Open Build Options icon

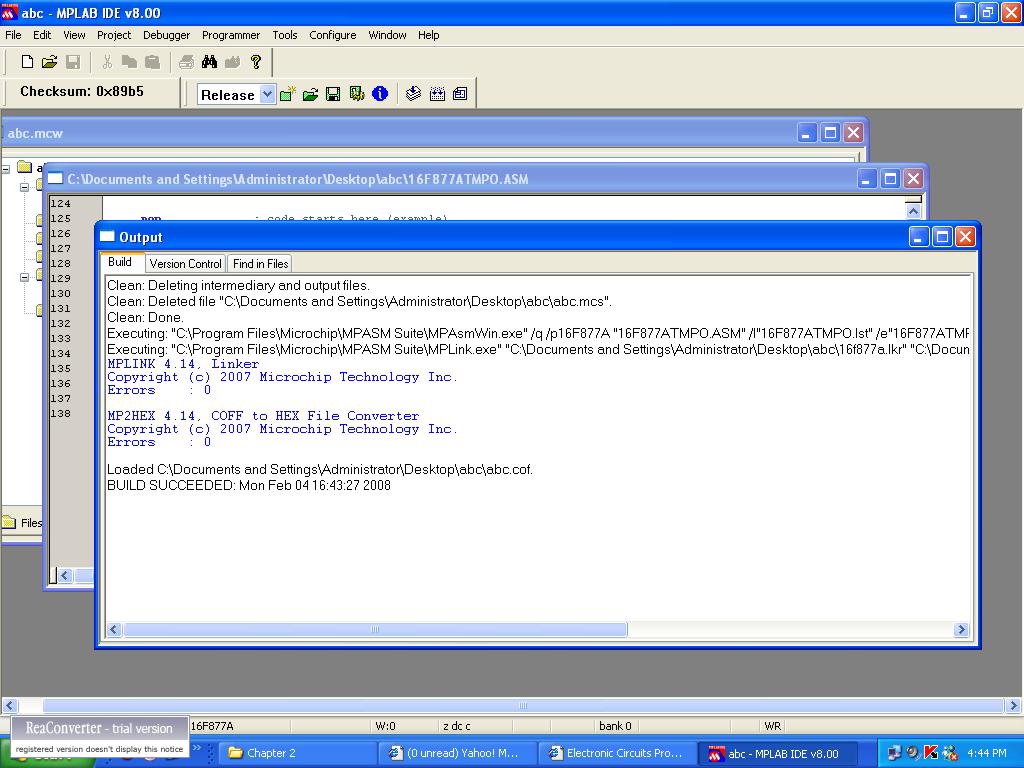pyautogui.click(x=357, y=94)
